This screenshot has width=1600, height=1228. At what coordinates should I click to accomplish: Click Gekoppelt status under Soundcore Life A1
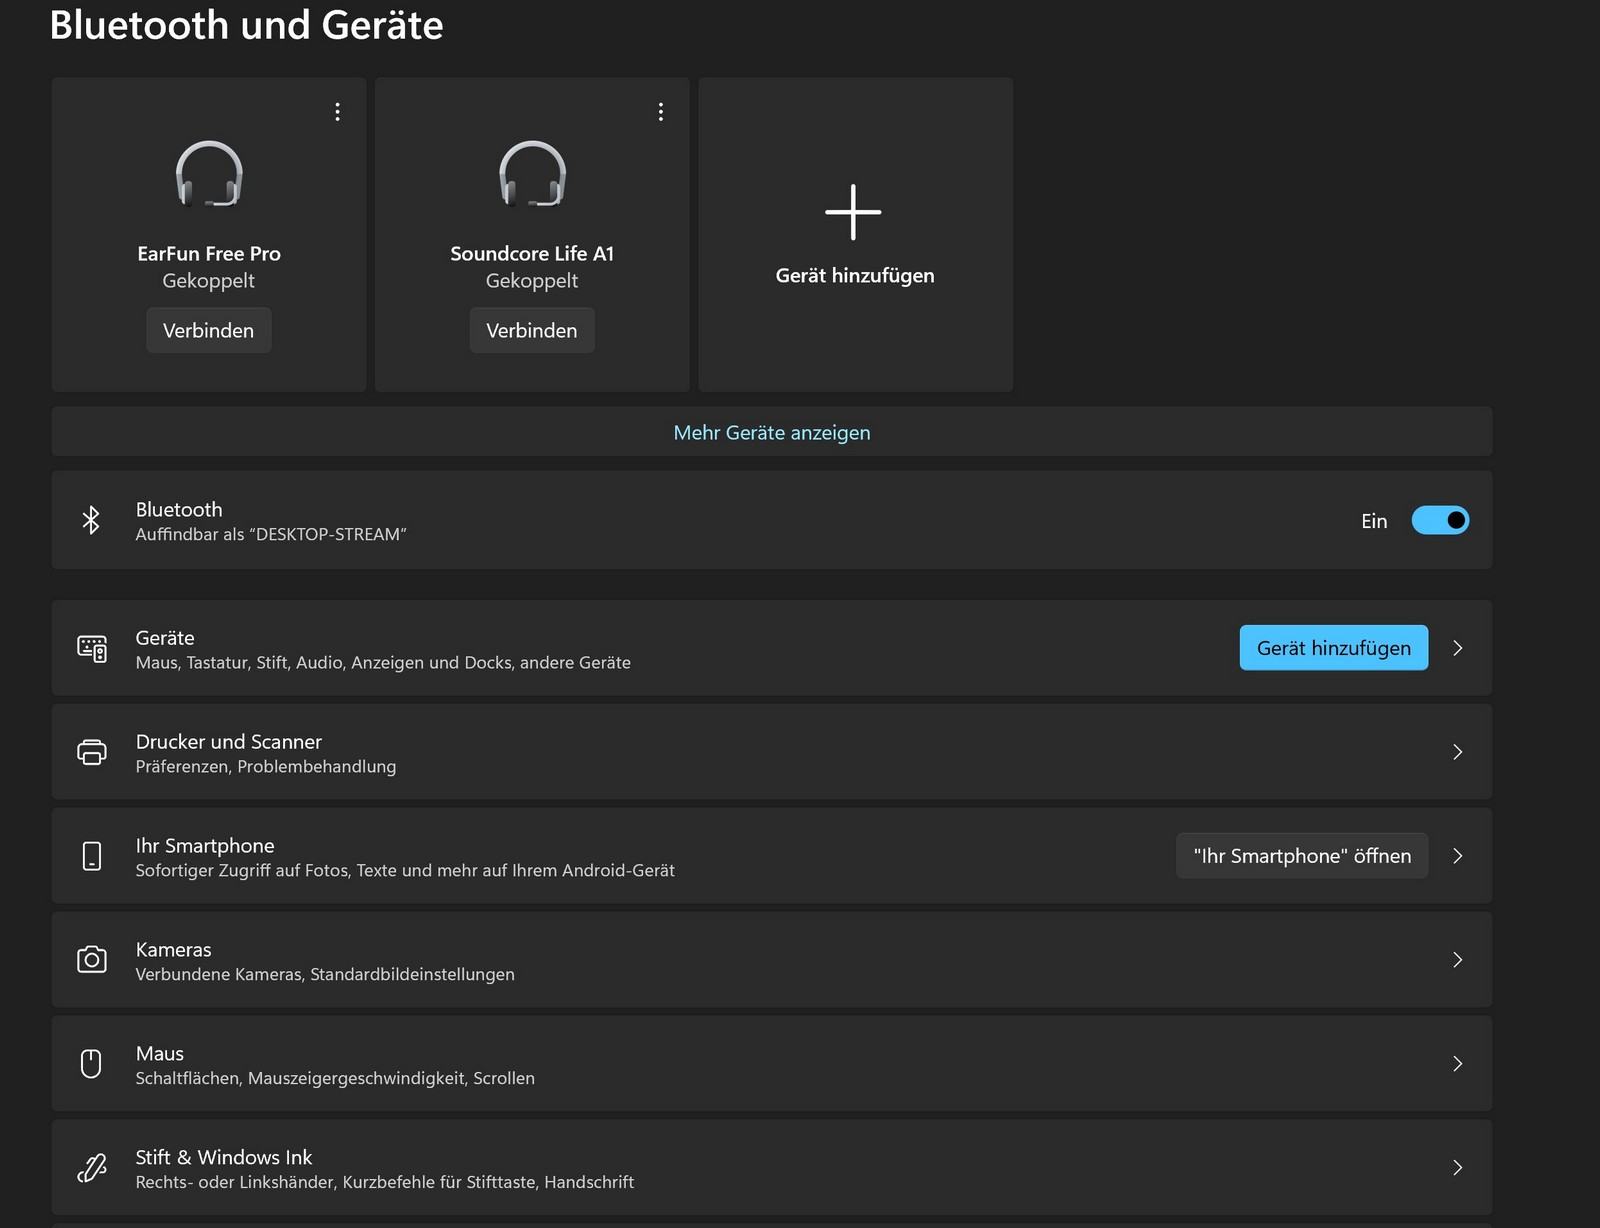point(532,281)
